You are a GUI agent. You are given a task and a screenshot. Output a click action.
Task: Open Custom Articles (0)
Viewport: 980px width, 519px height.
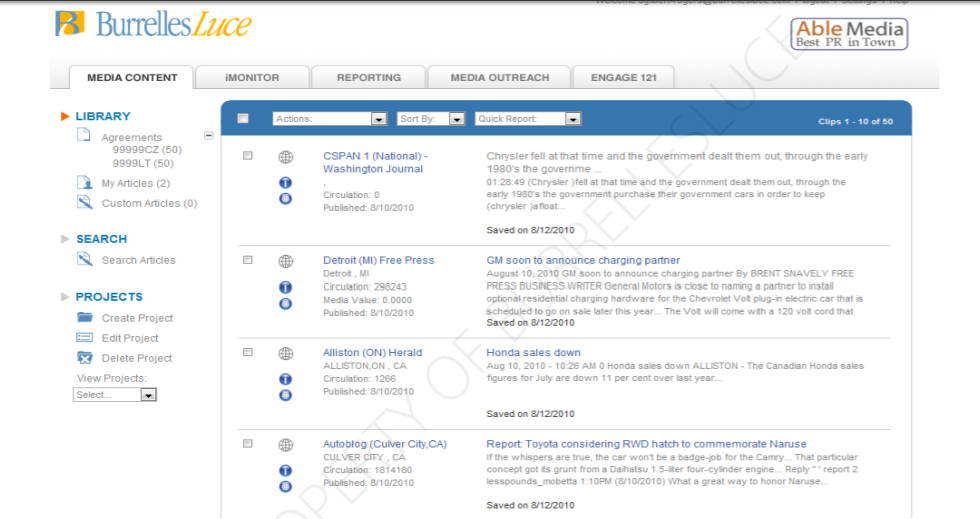pyautogui.click(x=149, y=203)
